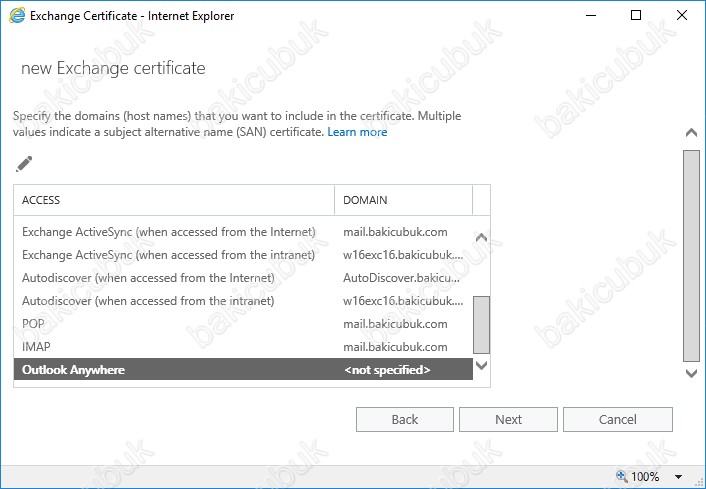Screen dimensions: 706x489
Task: Open the Learn more link
Action: tap(357, 132)
